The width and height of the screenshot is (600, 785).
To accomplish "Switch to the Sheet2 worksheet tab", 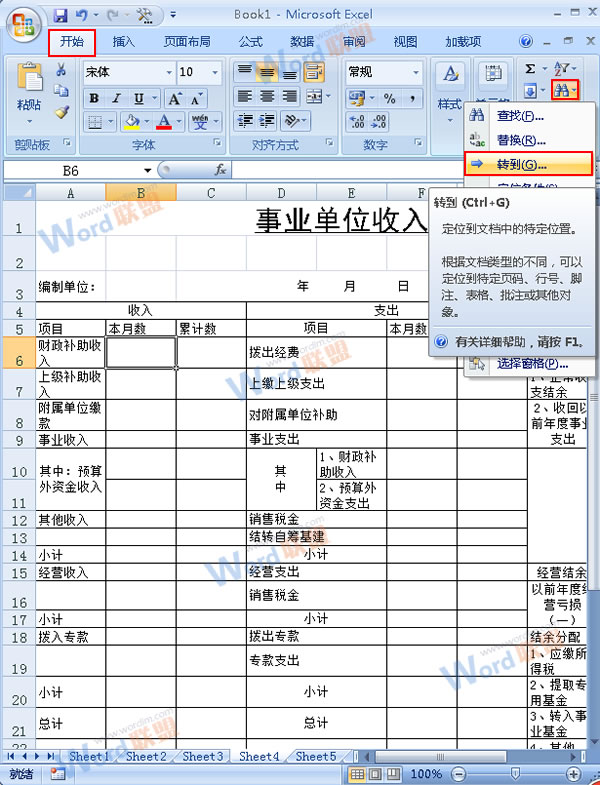I will point(146,757).
